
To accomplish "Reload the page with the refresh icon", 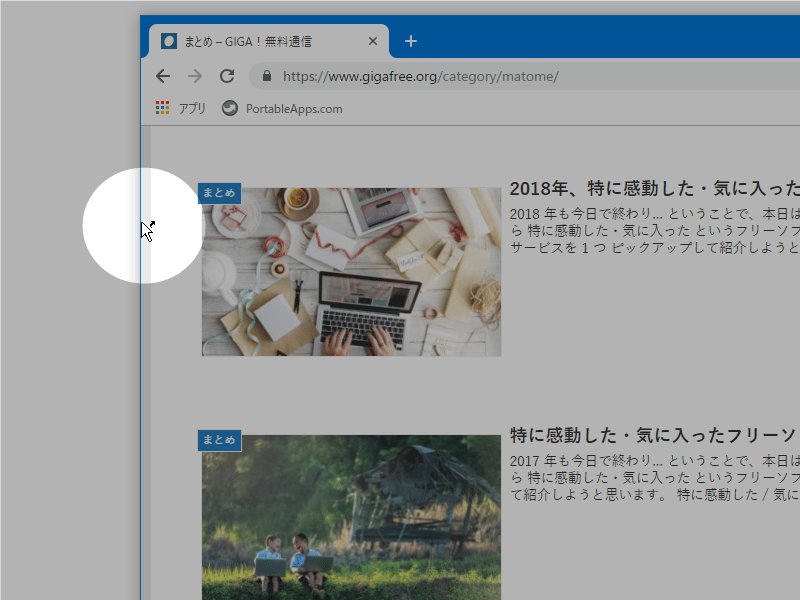I will (x=227, y=76).
